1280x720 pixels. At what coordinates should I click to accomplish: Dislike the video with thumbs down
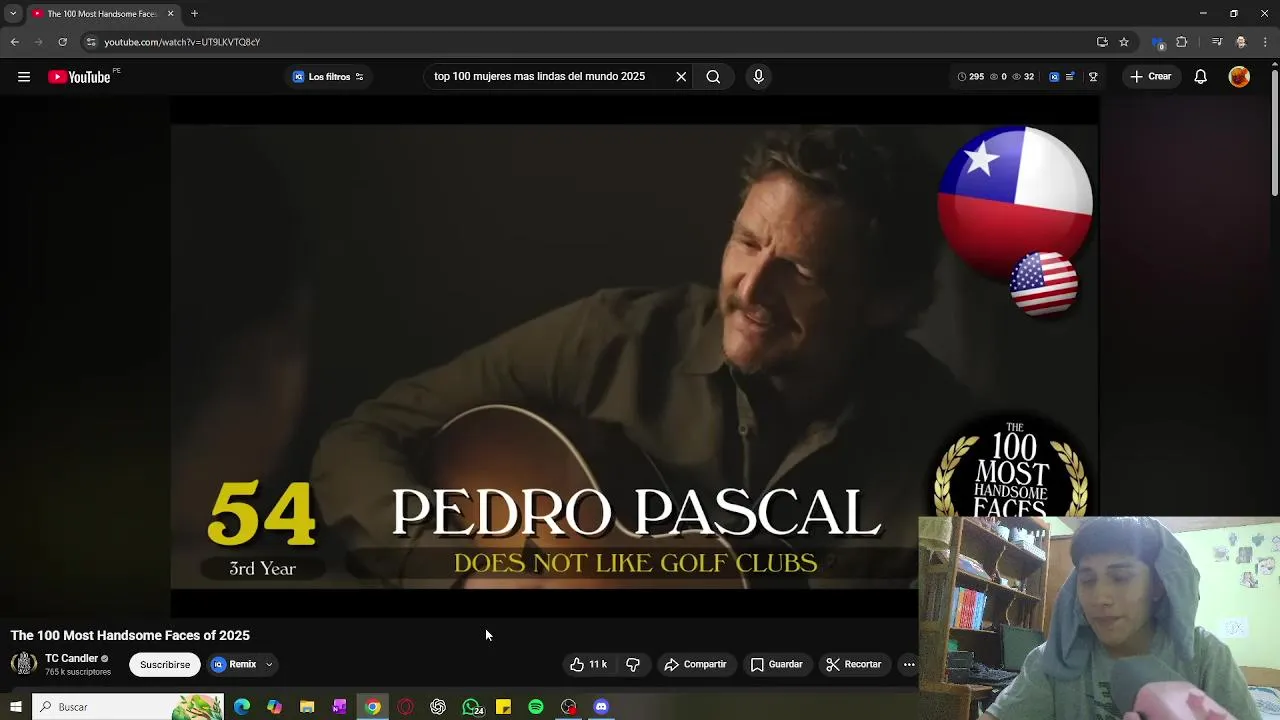tap(633, 664)
